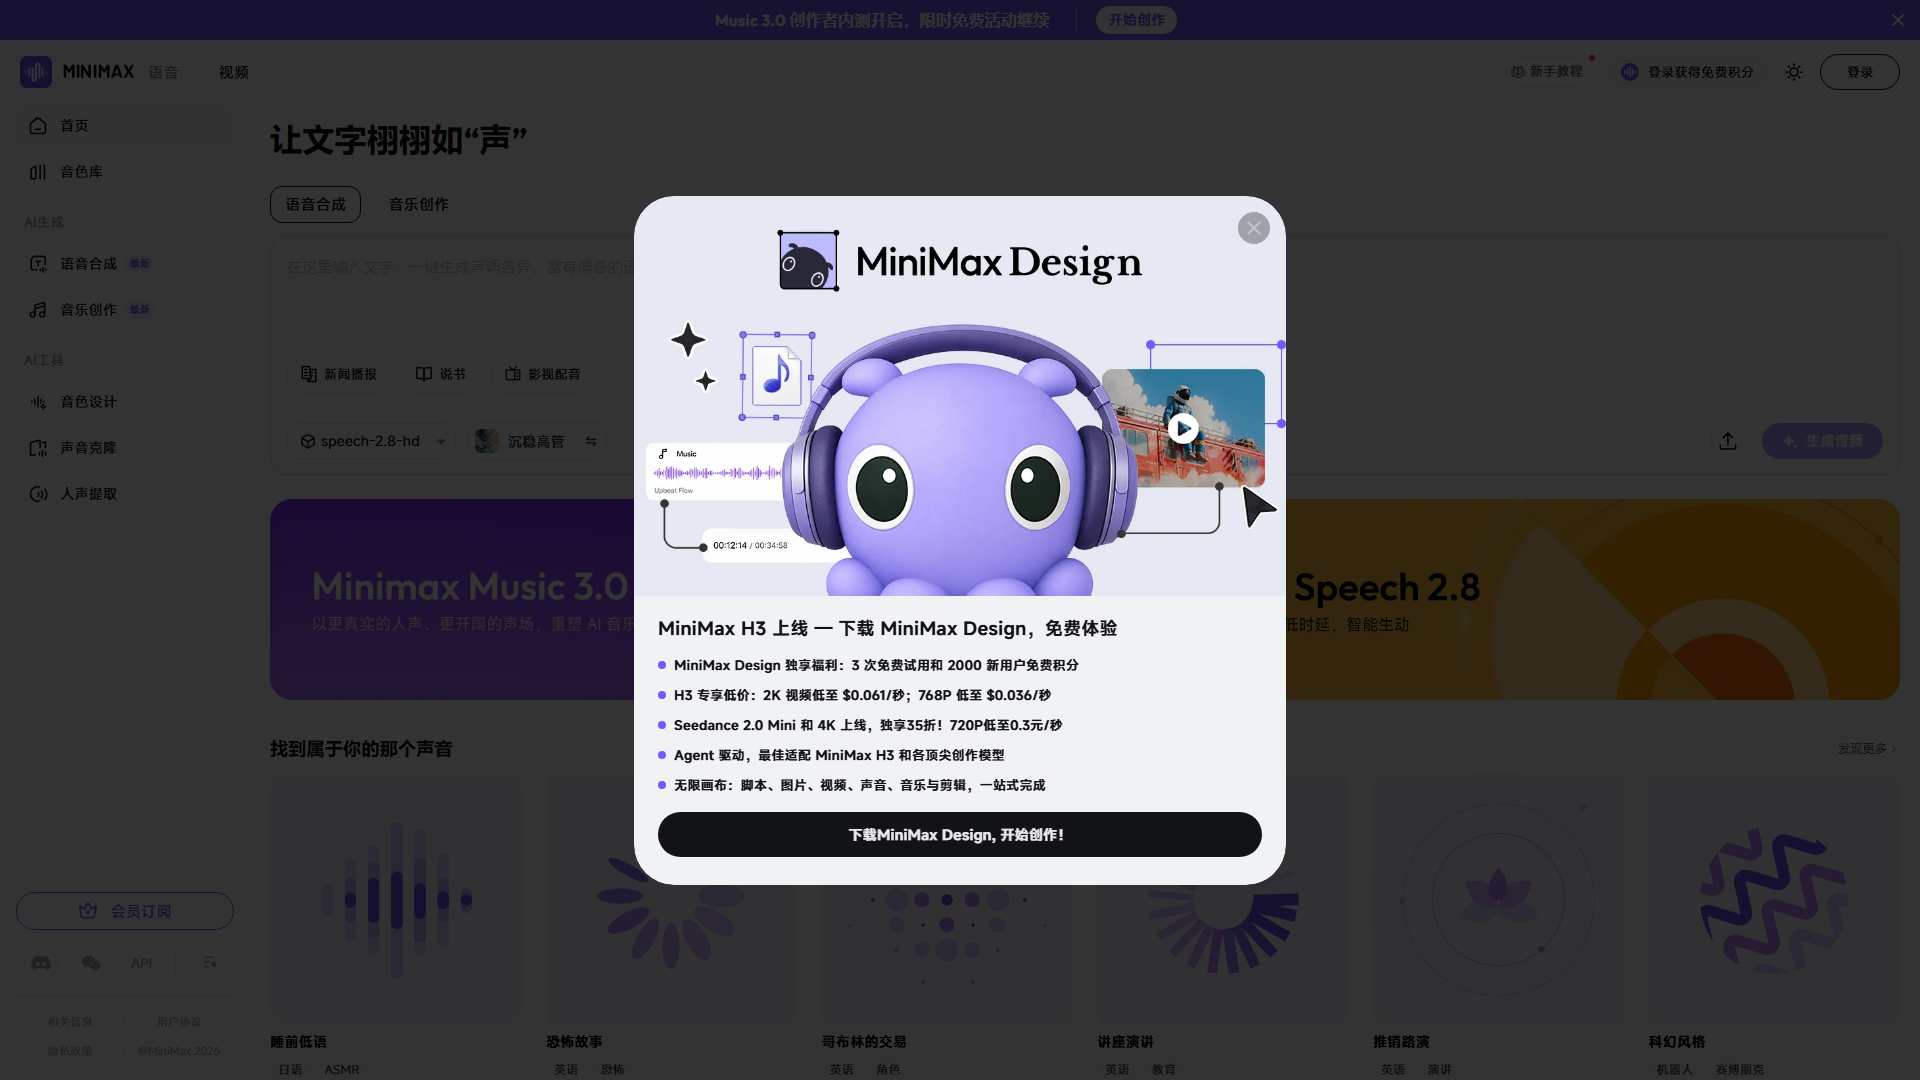This screenshot has height=1080, width=1920.
Task: Open 音色设计 tool in sidebar
Action: click(125, 402)
